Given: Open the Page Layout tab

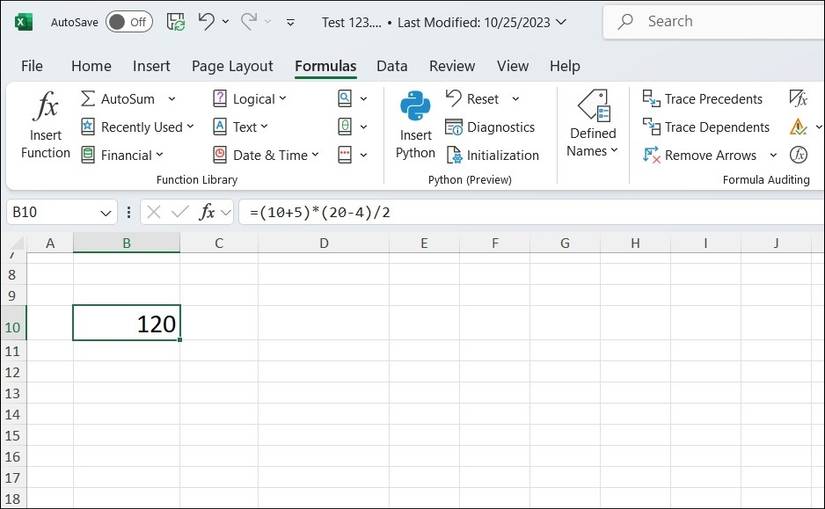Looking at the screenshot, I should coord(232,66).
